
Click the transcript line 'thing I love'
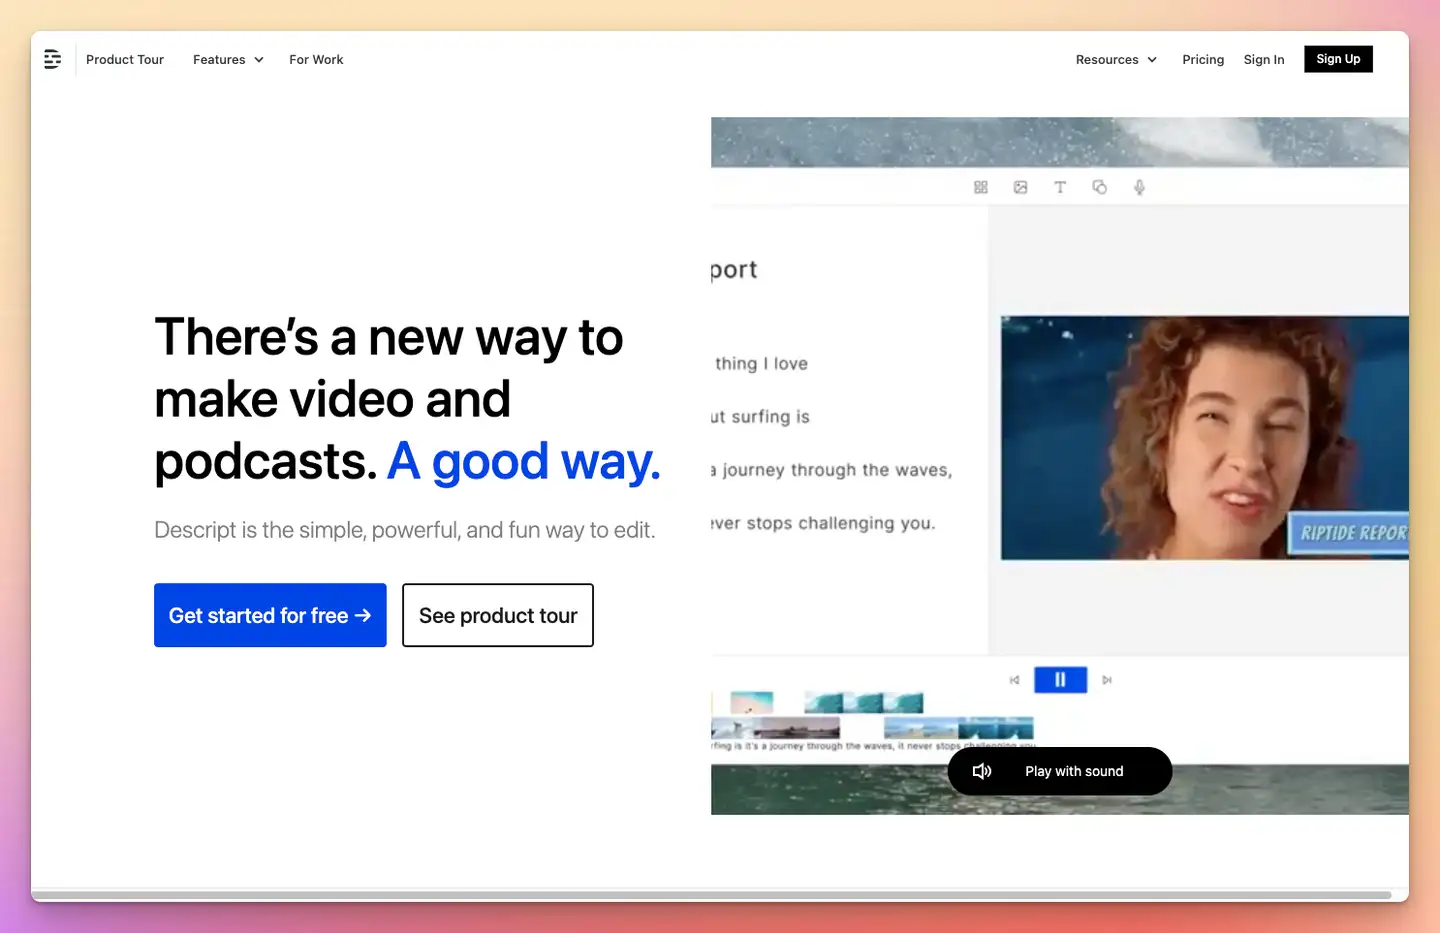(x=761, y=364)
